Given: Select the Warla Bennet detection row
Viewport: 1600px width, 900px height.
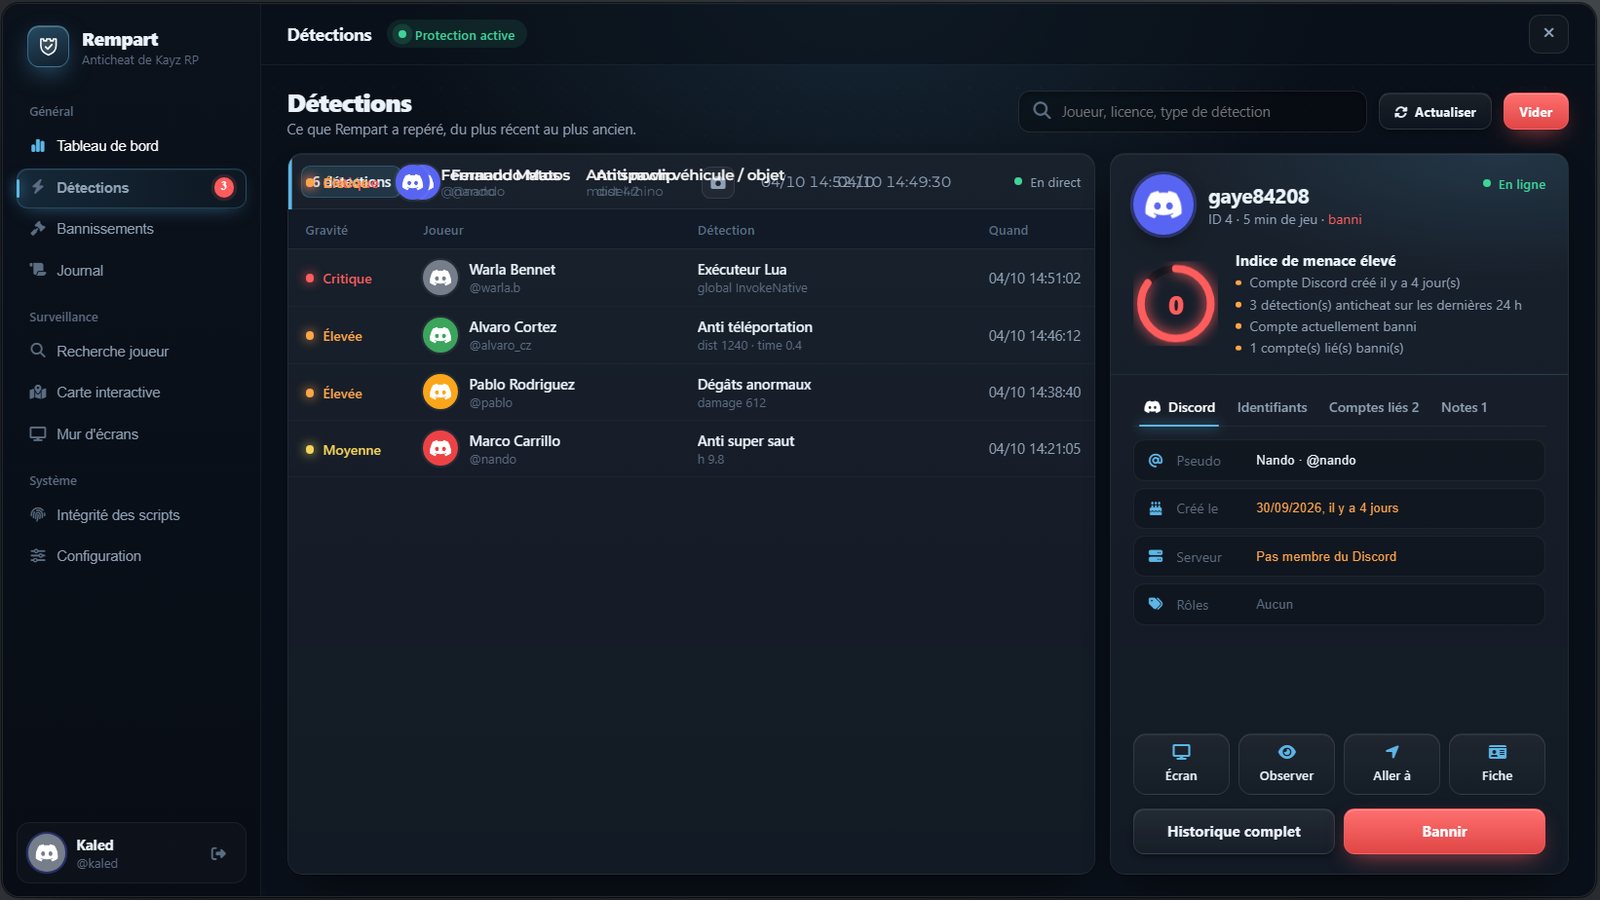Looking at the screenshot, I should click(691, 278).
